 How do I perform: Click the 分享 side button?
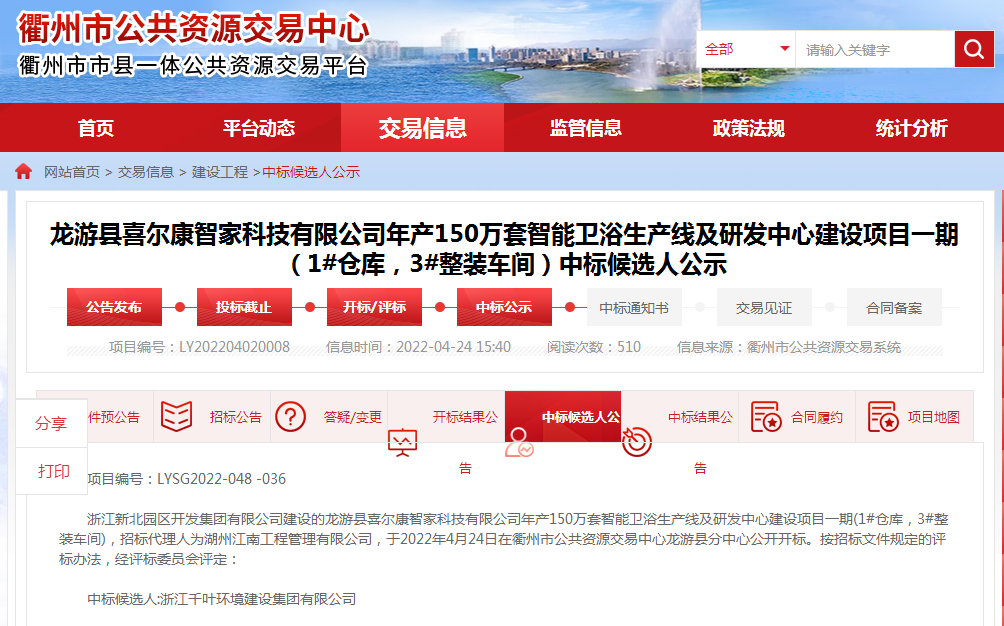(x=51, y=423)
